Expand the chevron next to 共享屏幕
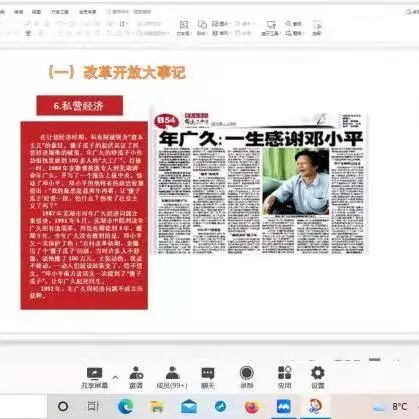Screen dimensions: 419x419 (x=115, y=377)
